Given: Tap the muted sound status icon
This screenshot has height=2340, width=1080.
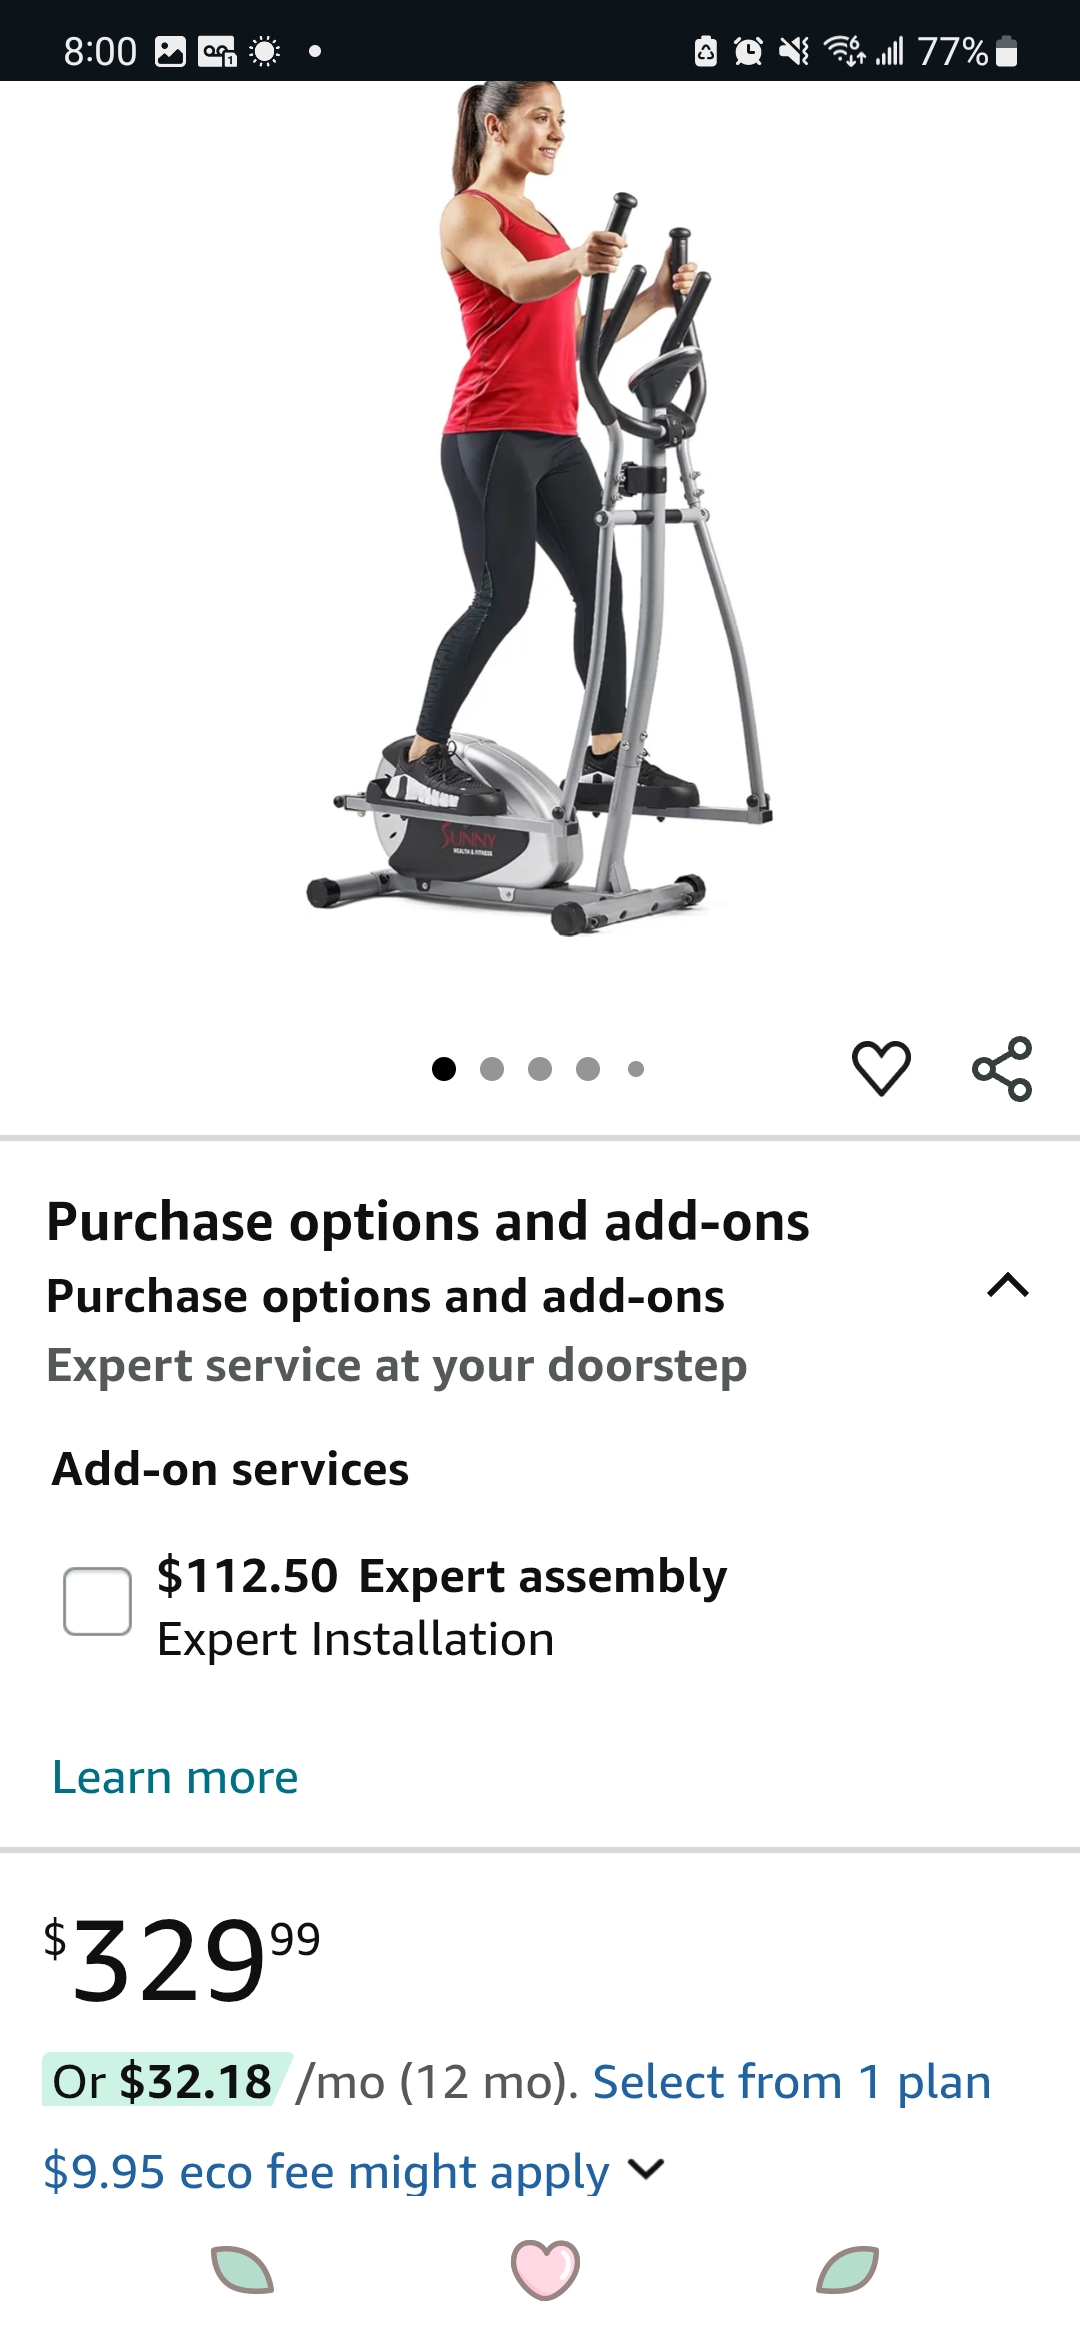Looking at the screenshot, I should click(x=794, y=50).
